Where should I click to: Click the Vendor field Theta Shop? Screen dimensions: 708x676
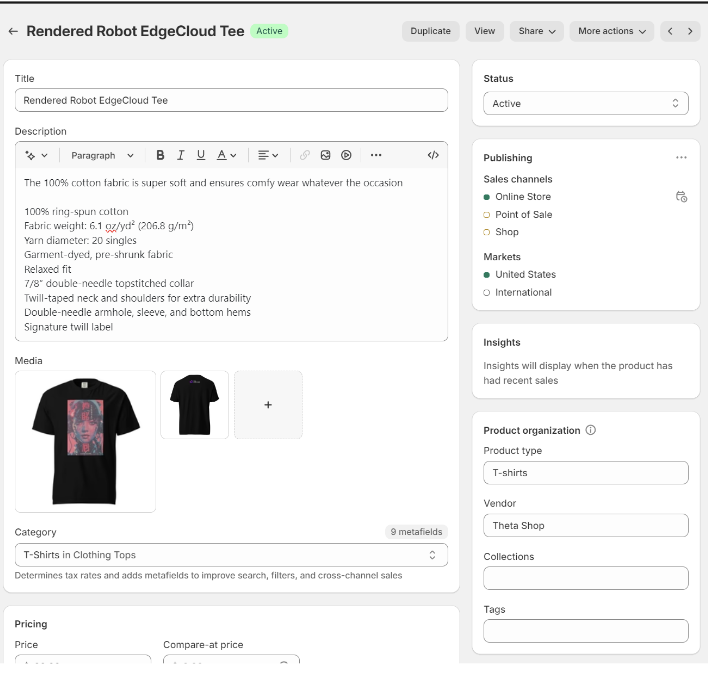tap(586, 526)
